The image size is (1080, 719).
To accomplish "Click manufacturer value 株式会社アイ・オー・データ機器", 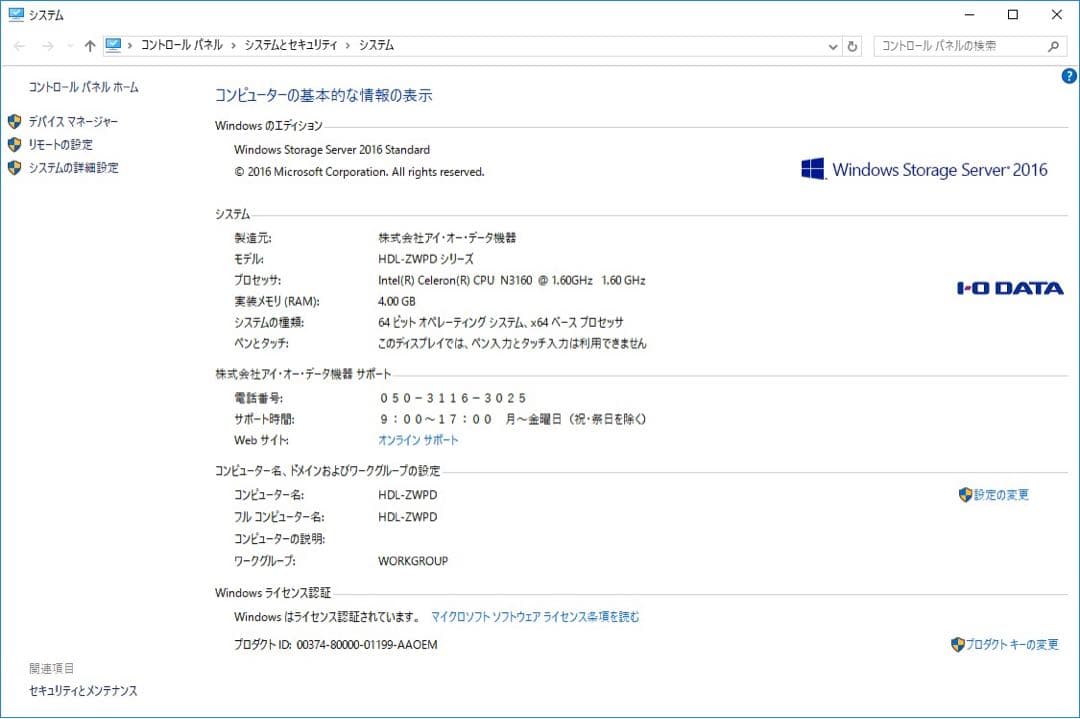I will coord(447,238).
